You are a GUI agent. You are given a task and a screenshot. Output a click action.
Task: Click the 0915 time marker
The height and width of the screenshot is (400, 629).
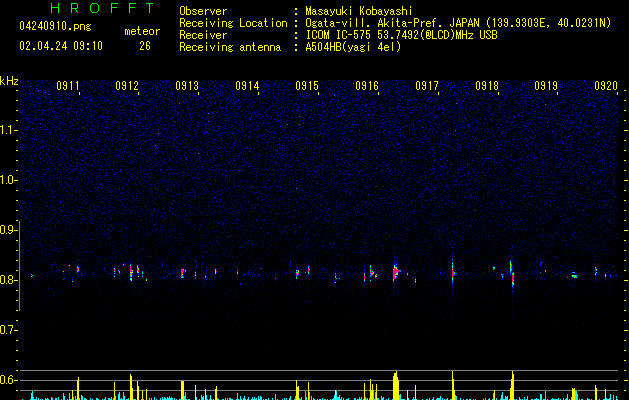point(307,86)
